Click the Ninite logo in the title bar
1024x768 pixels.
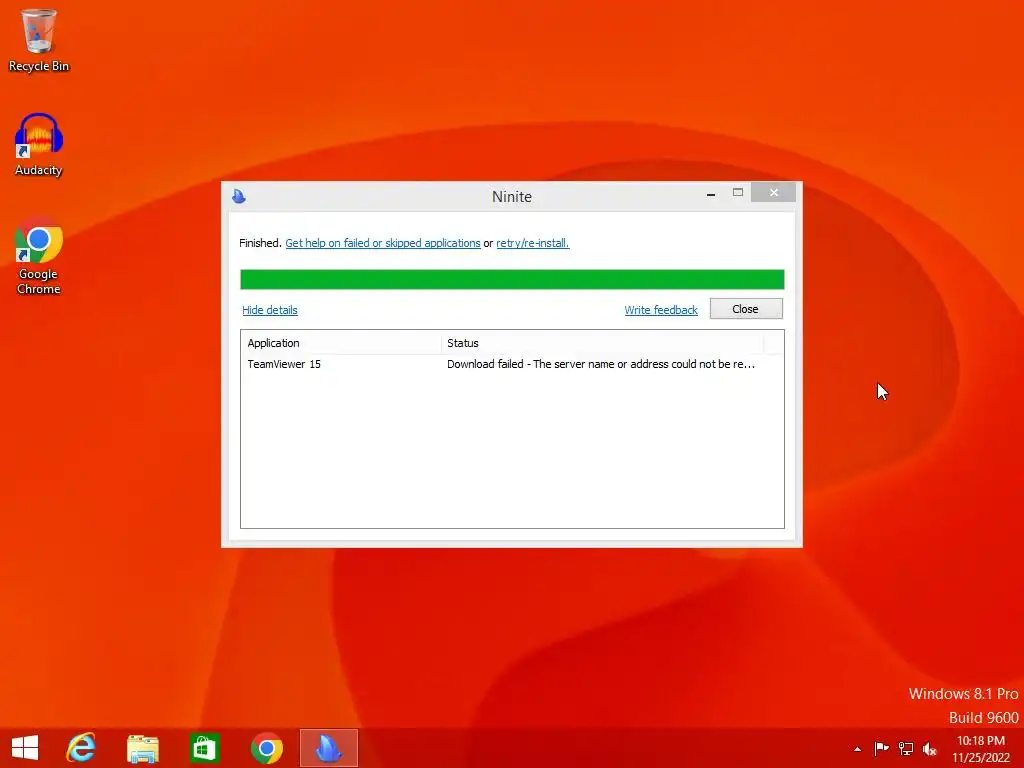[239, 196]
